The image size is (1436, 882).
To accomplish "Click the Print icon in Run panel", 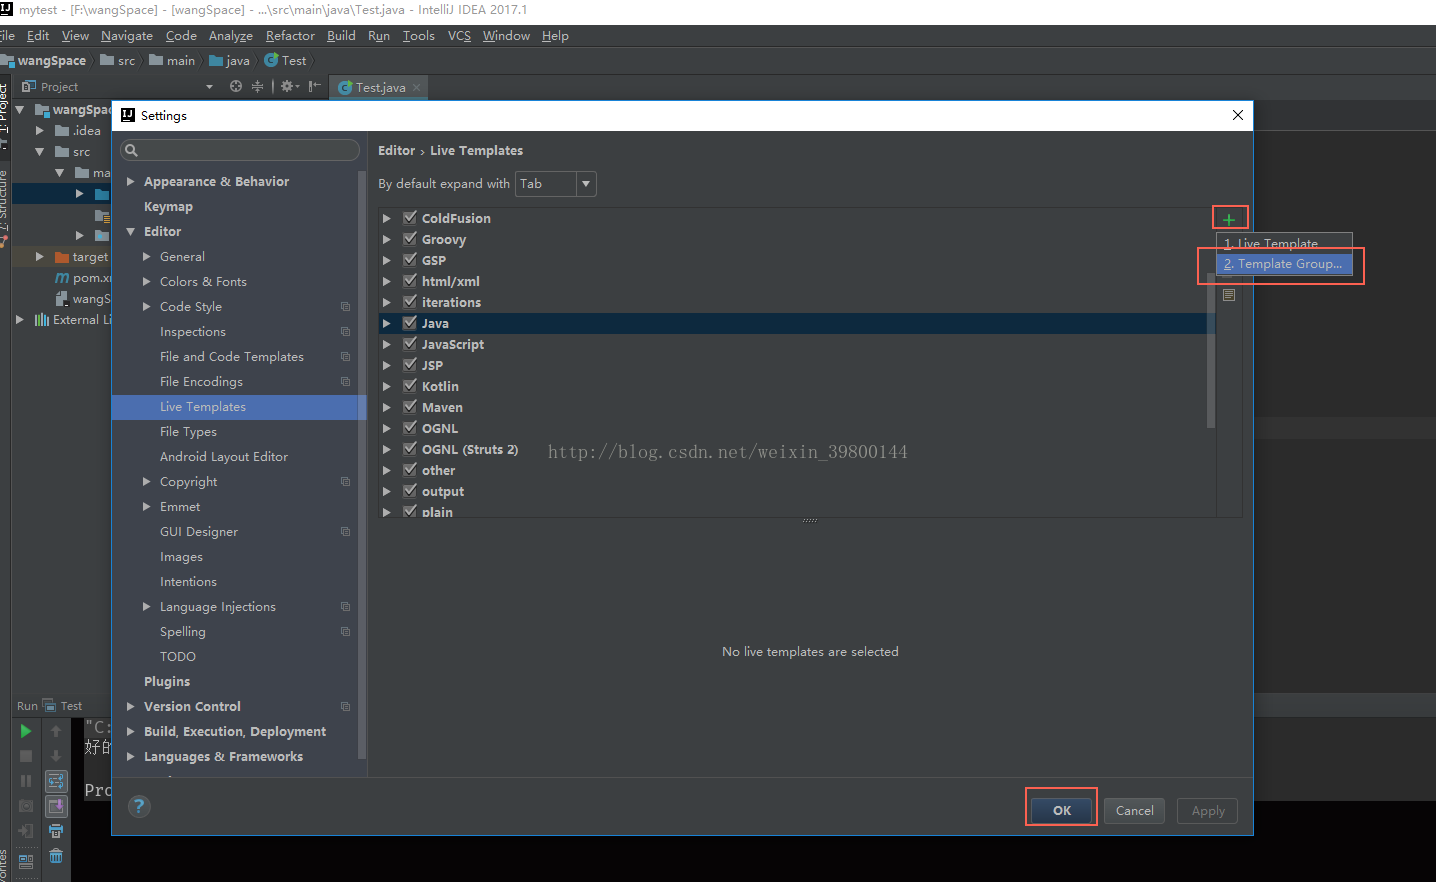I will pyautogui.click(x=56, y=831).
